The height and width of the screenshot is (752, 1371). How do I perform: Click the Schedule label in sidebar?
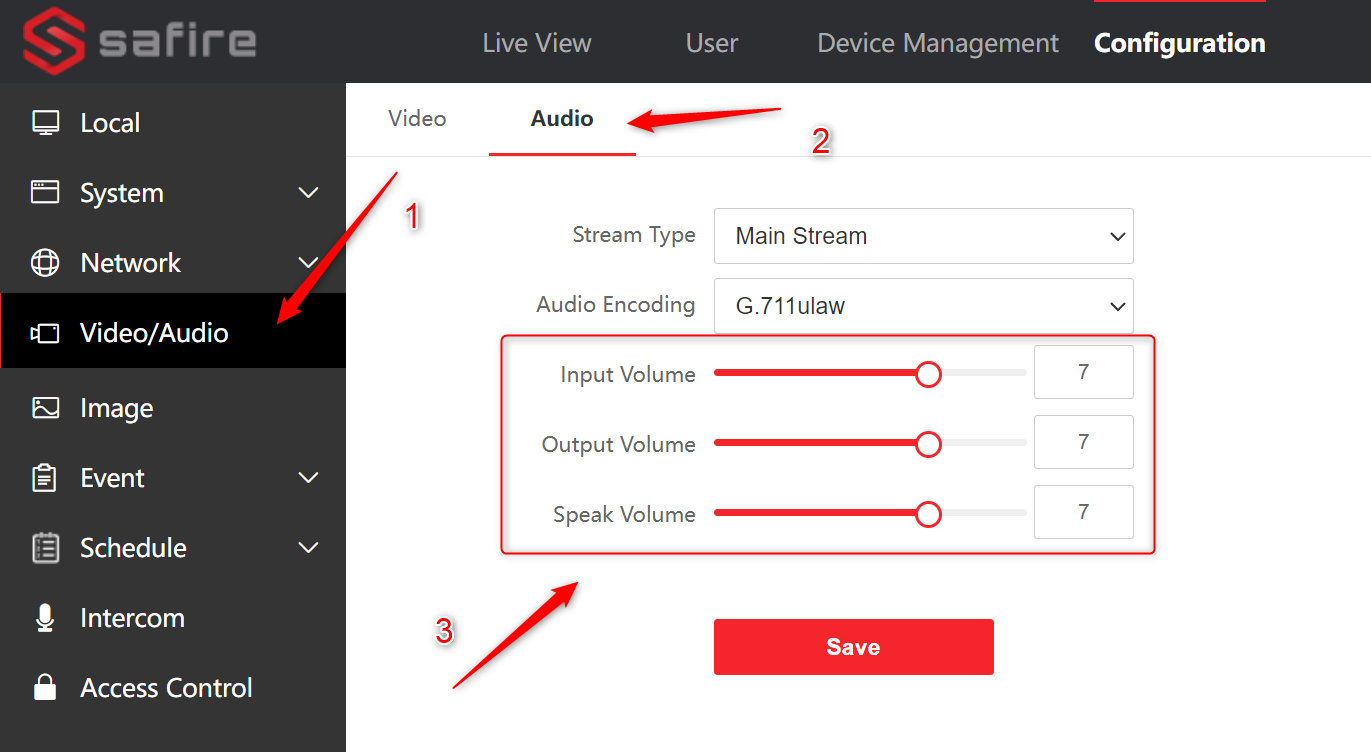coord(133,548)
